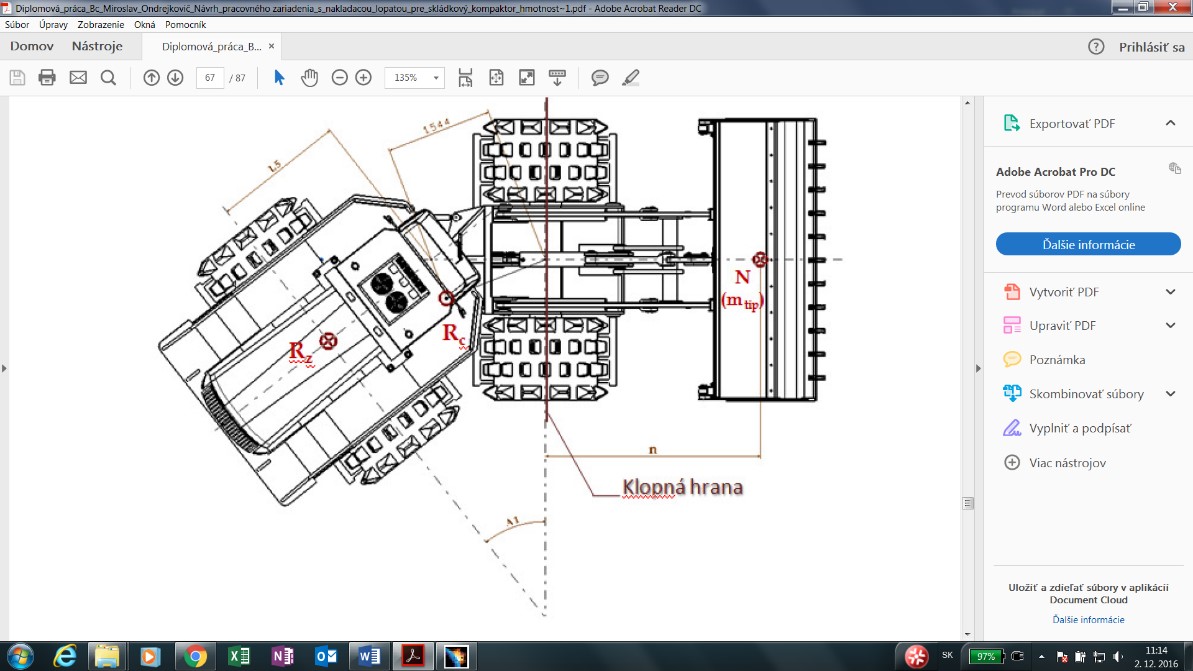The width and height of the screenshot is (1193, 671).
Task: Collapse the Exportovať PDF panel
Action: click(x=1170, y=123)
